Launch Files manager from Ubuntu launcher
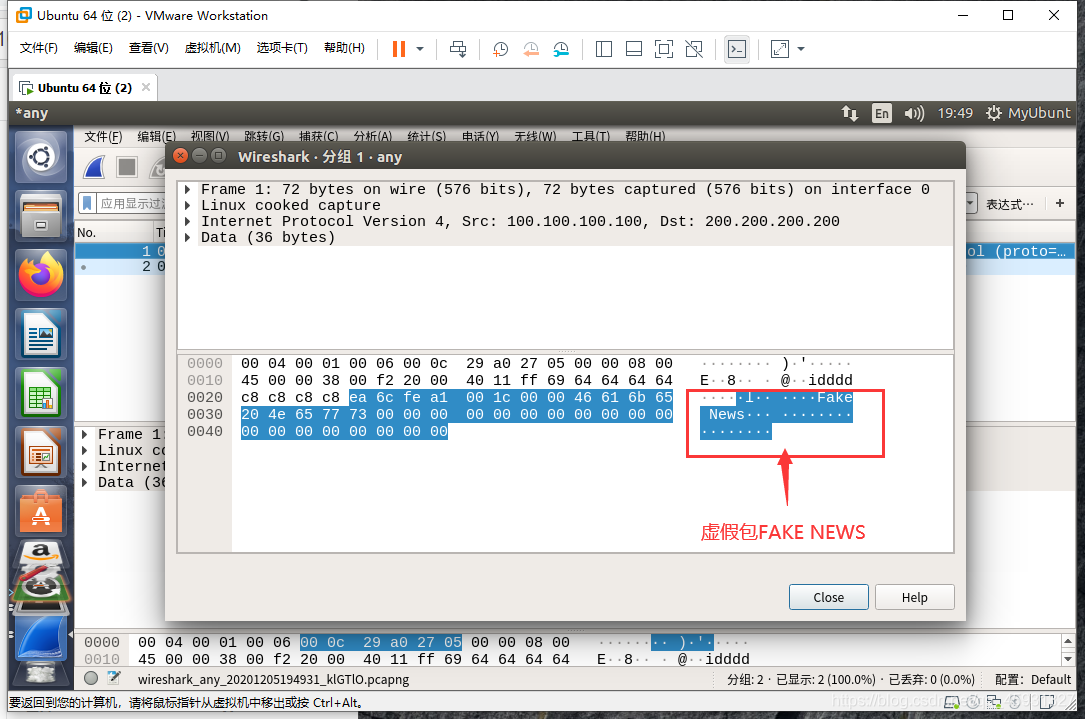The width and height of the screenshot is (1085, 719). point(41,216)
